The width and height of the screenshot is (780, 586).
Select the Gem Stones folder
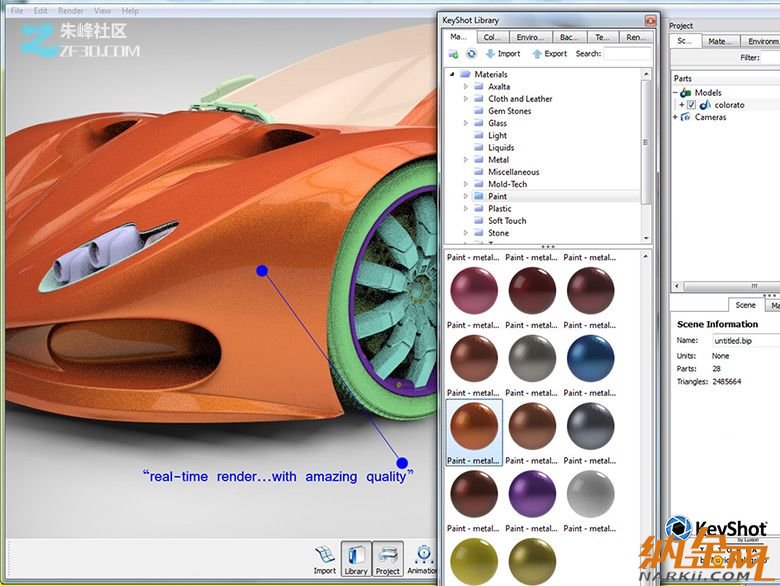[509, 111]
